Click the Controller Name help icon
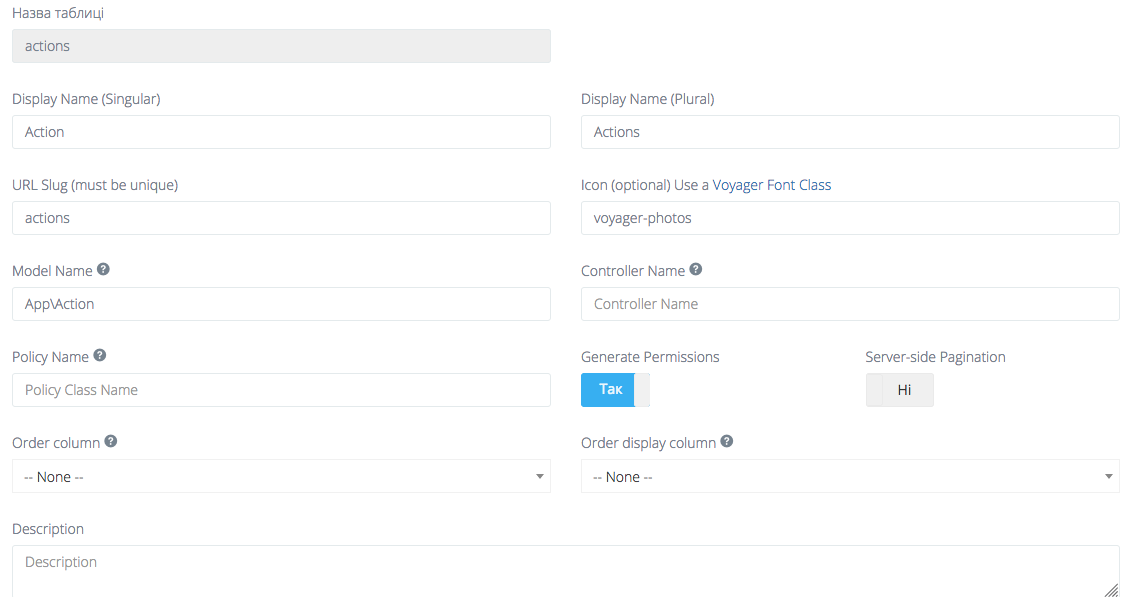 click(x=695, y=269)
